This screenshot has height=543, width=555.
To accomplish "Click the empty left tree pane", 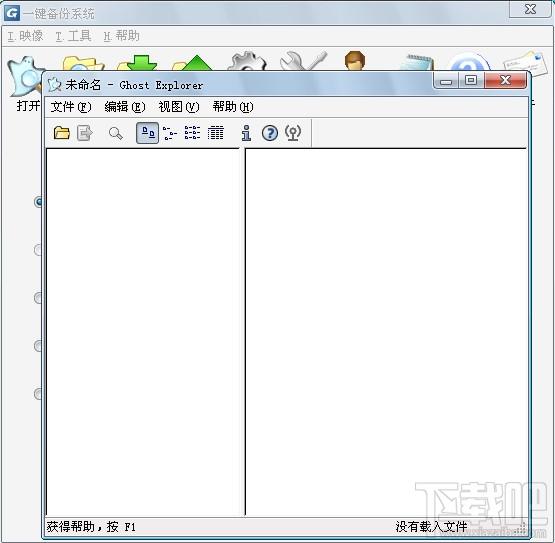I will click(x=143, y=332).
